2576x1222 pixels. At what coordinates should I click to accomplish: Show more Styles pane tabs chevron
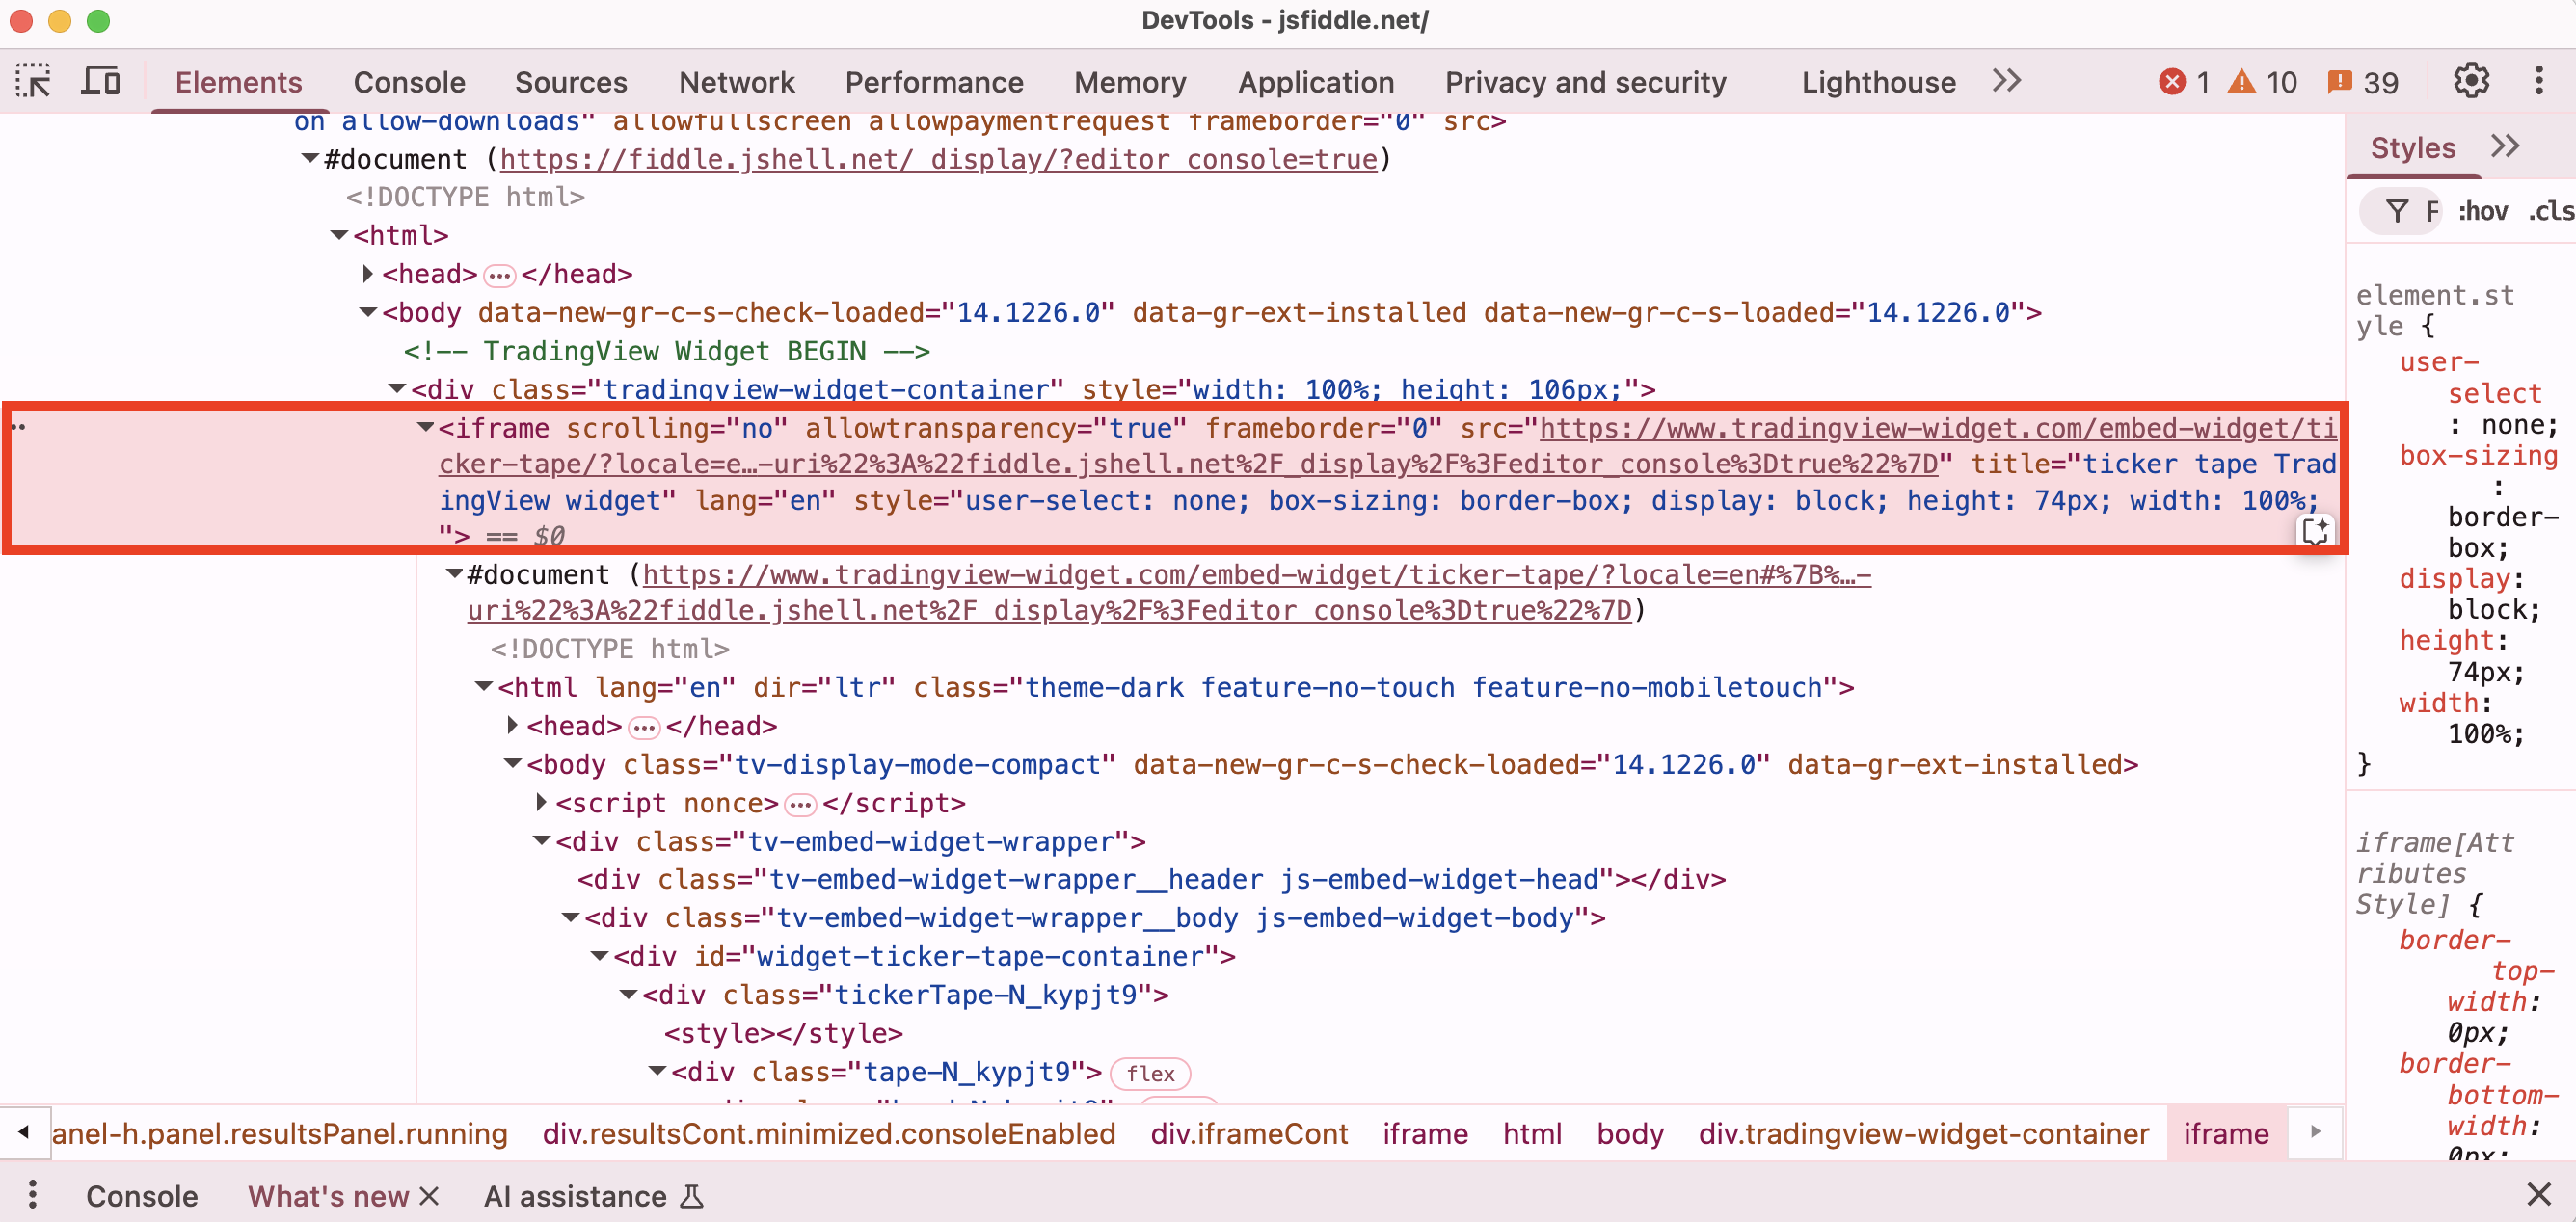[x=2504, y=147]
